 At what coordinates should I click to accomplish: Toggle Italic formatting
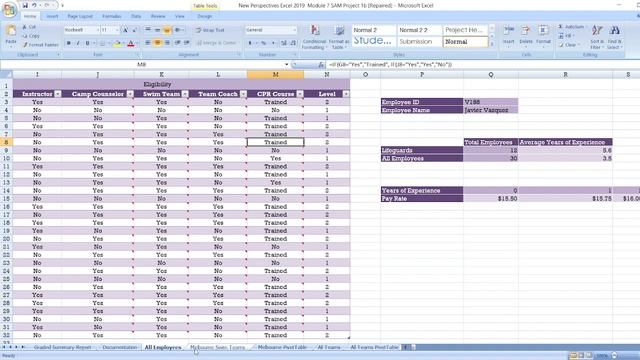tap(78, 43)
